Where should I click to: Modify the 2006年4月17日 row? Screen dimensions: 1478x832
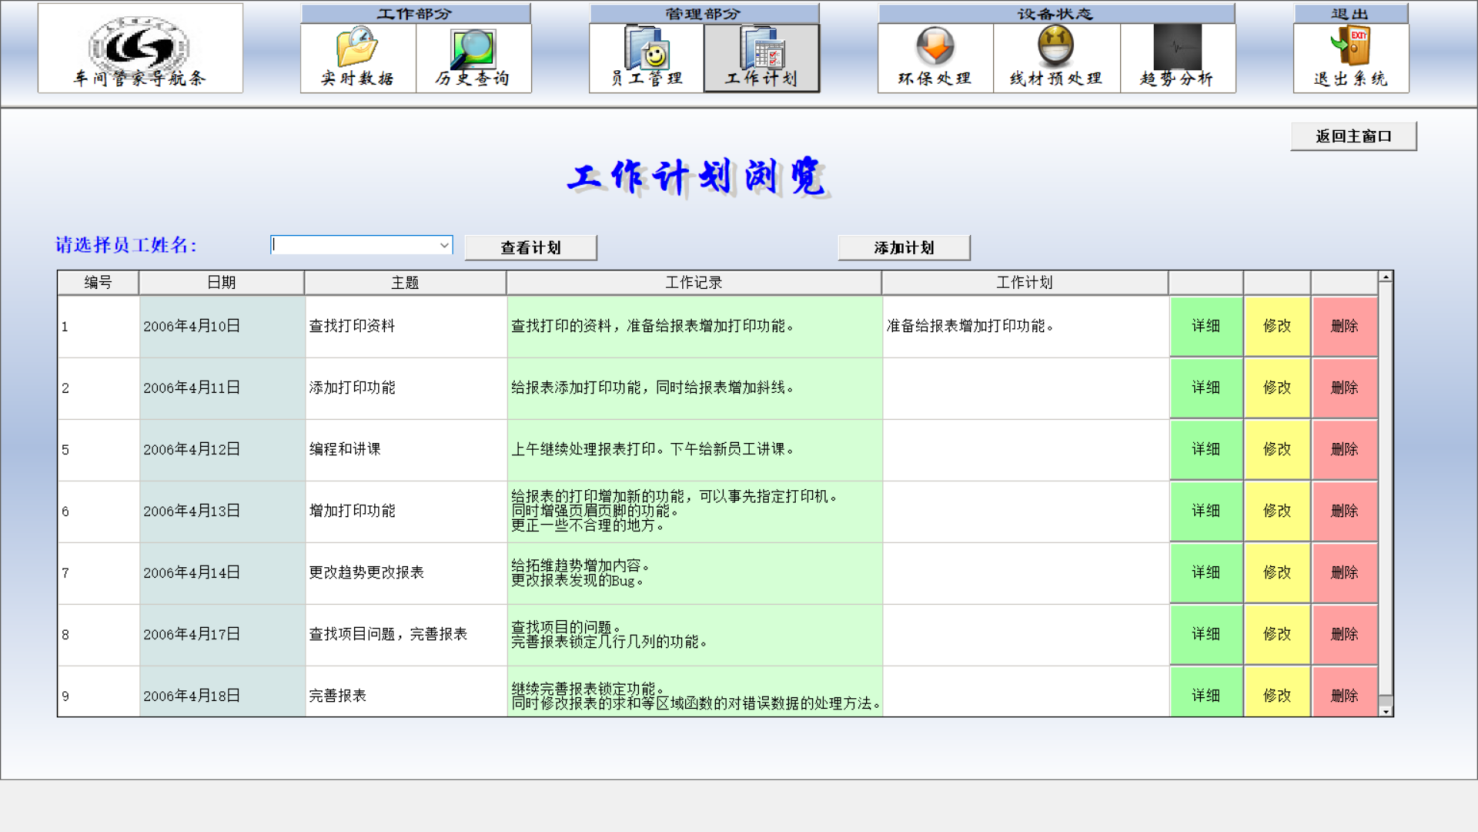(x=1277, y=635)
